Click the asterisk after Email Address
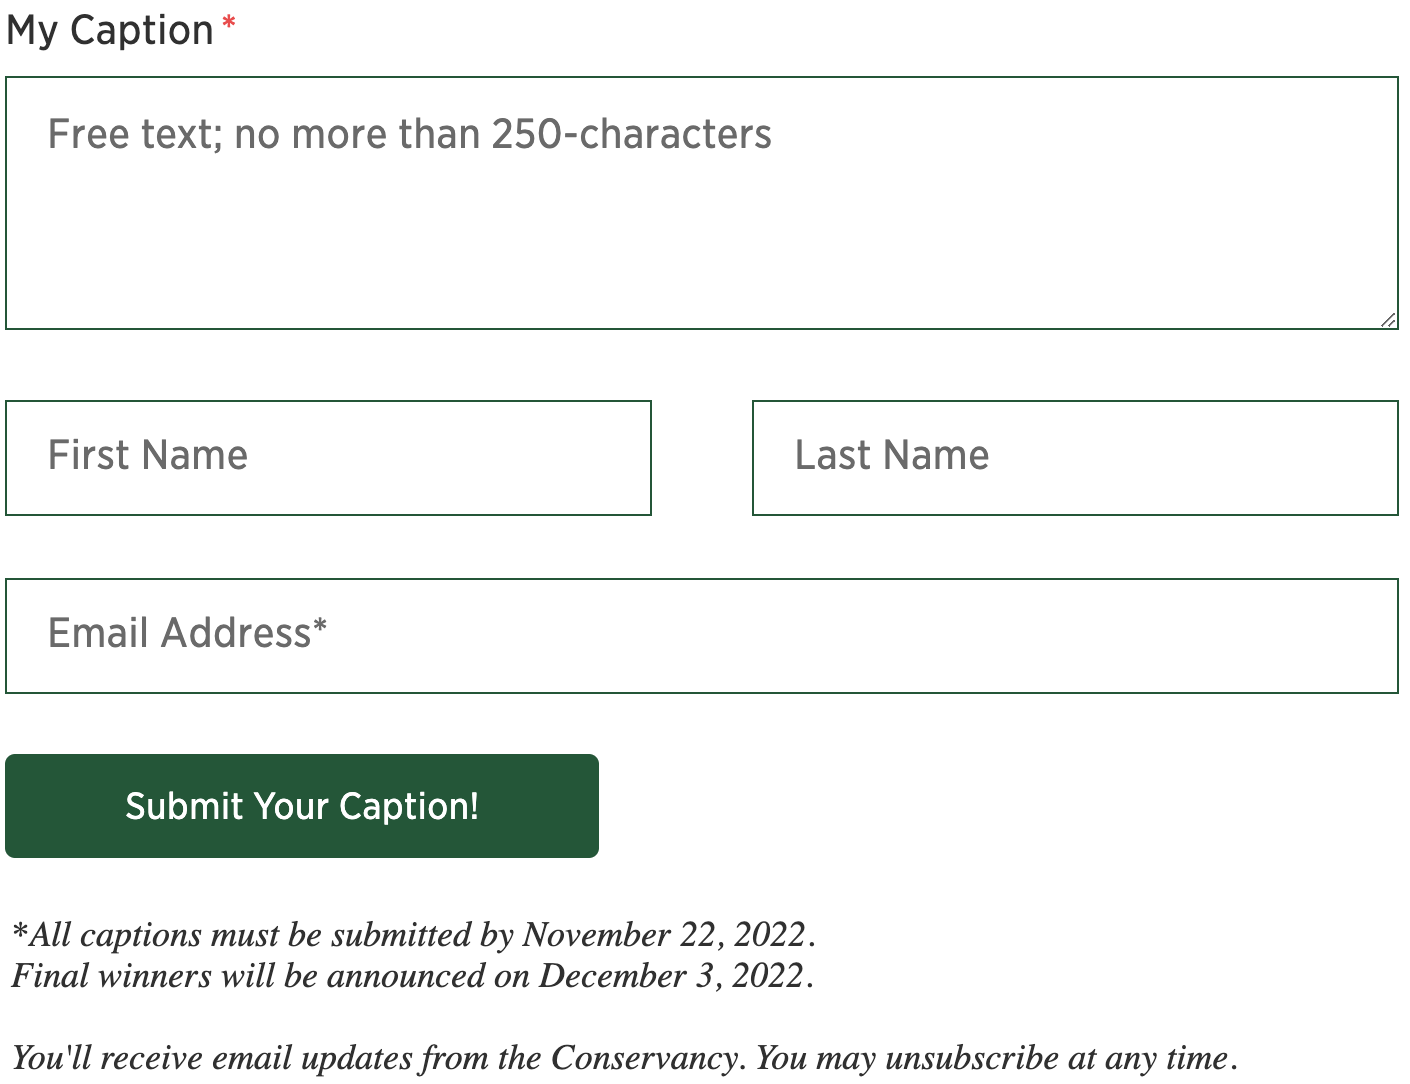This screenshot has width=1410, height=1084. (320, 627)
